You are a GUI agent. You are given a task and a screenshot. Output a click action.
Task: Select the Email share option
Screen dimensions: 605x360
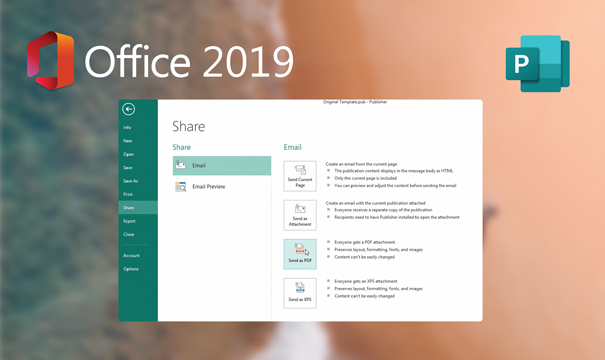click(222, 166)
